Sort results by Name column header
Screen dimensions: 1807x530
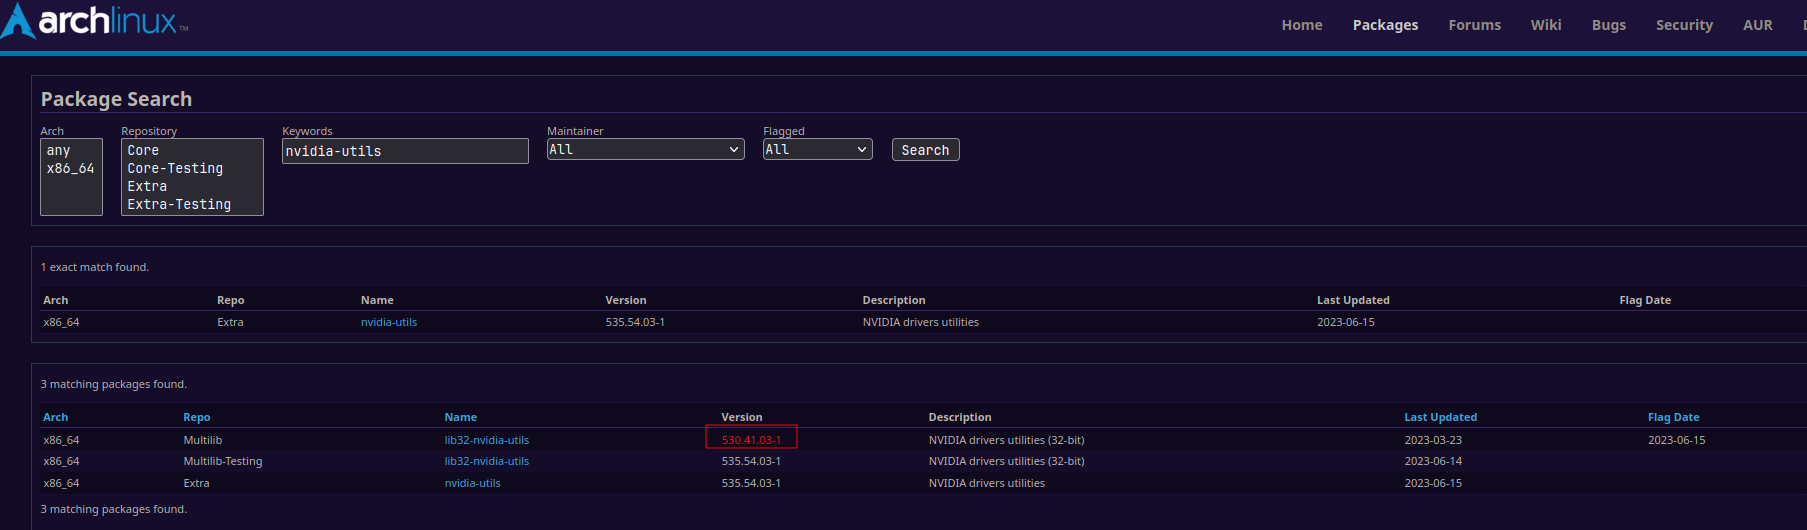coord(461,417)
